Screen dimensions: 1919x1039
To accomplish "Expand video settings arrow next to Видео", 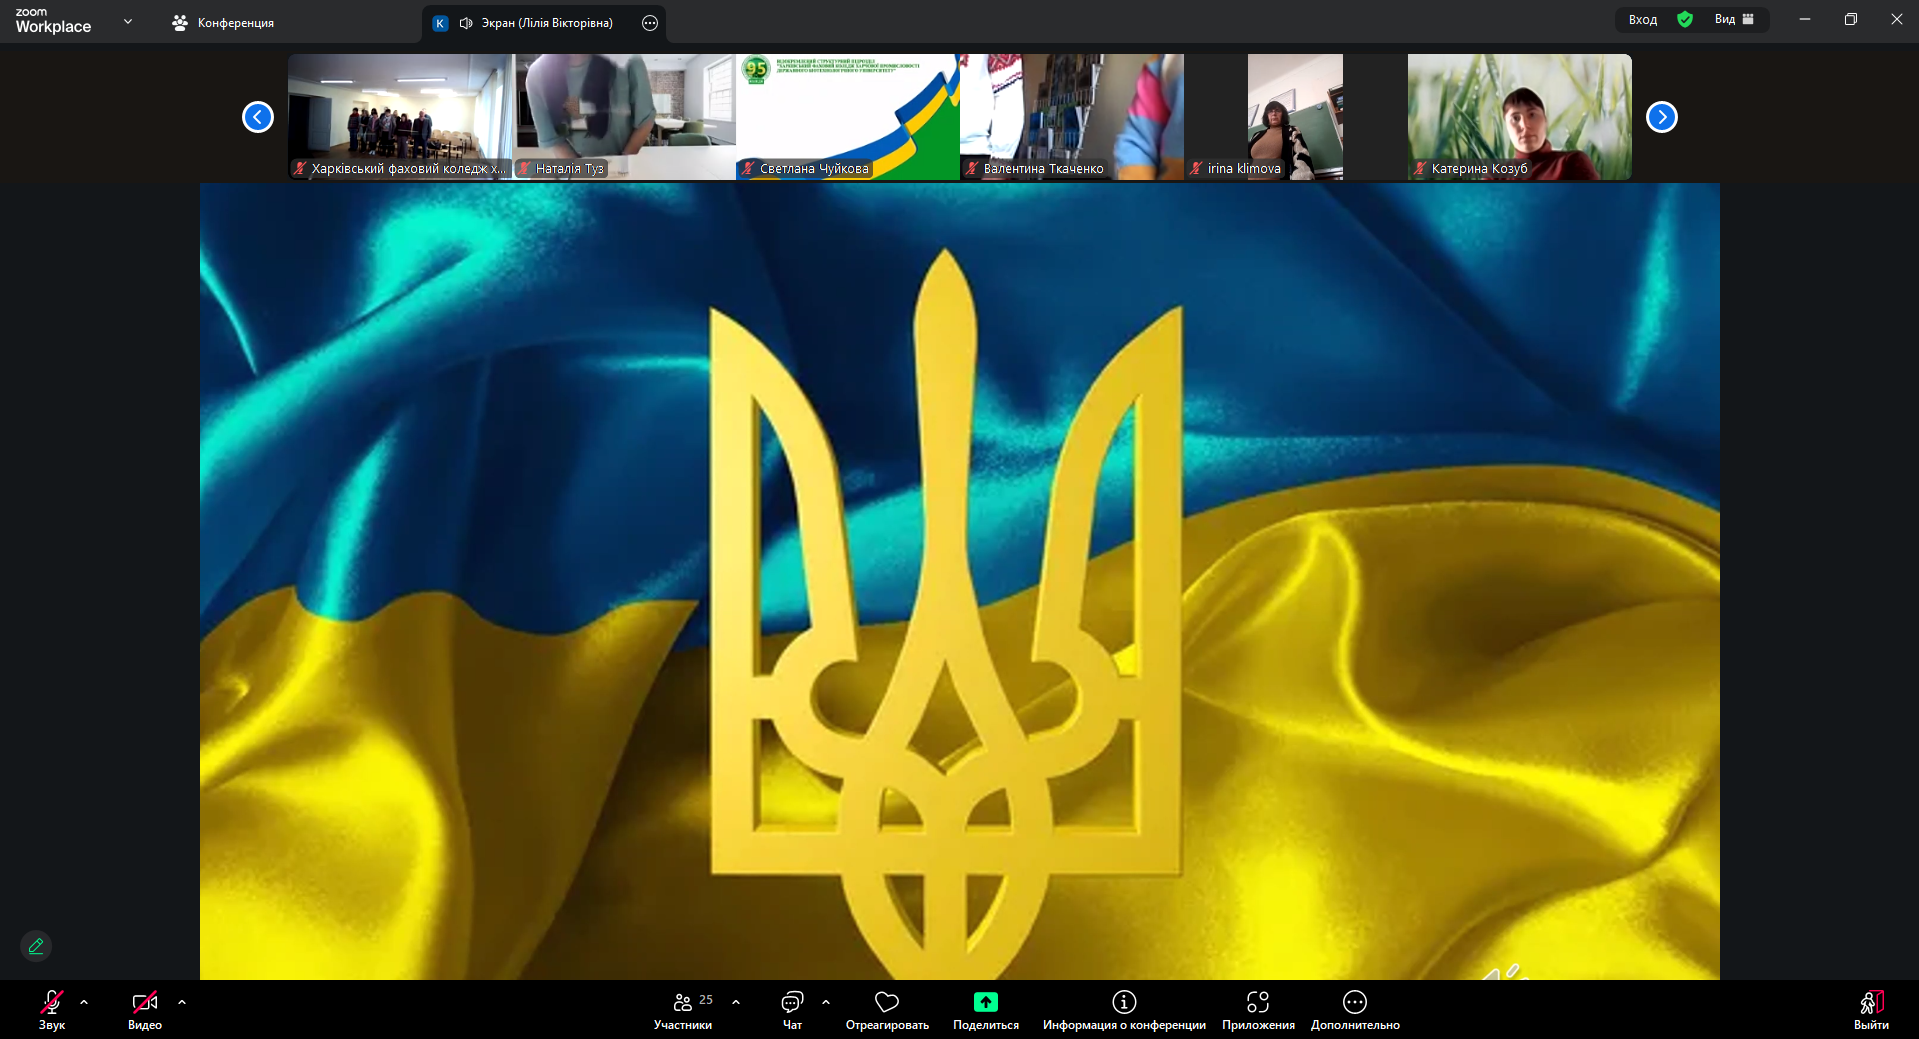I will [182, 1002].
